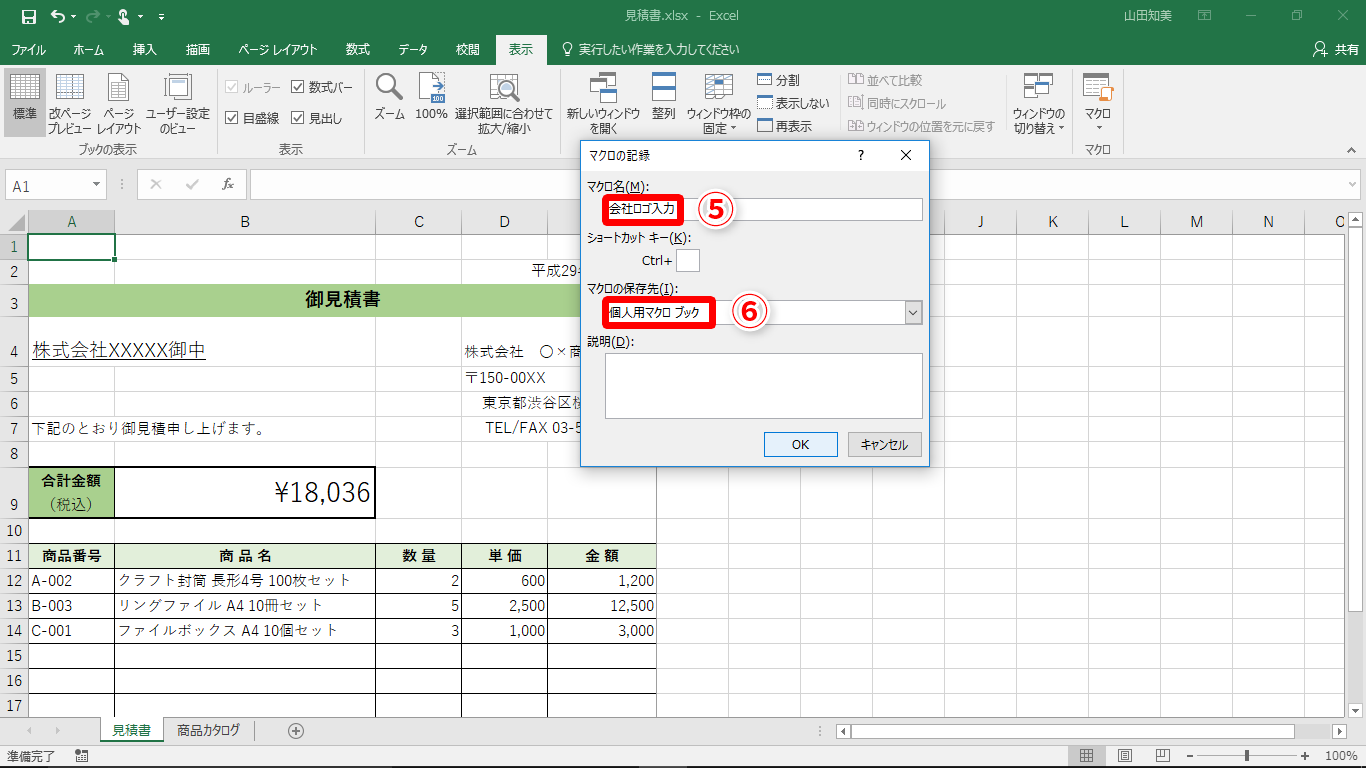1366x768 pixels.
Task: Click the zoom slider handle in the status bar
Action: 1247,756
